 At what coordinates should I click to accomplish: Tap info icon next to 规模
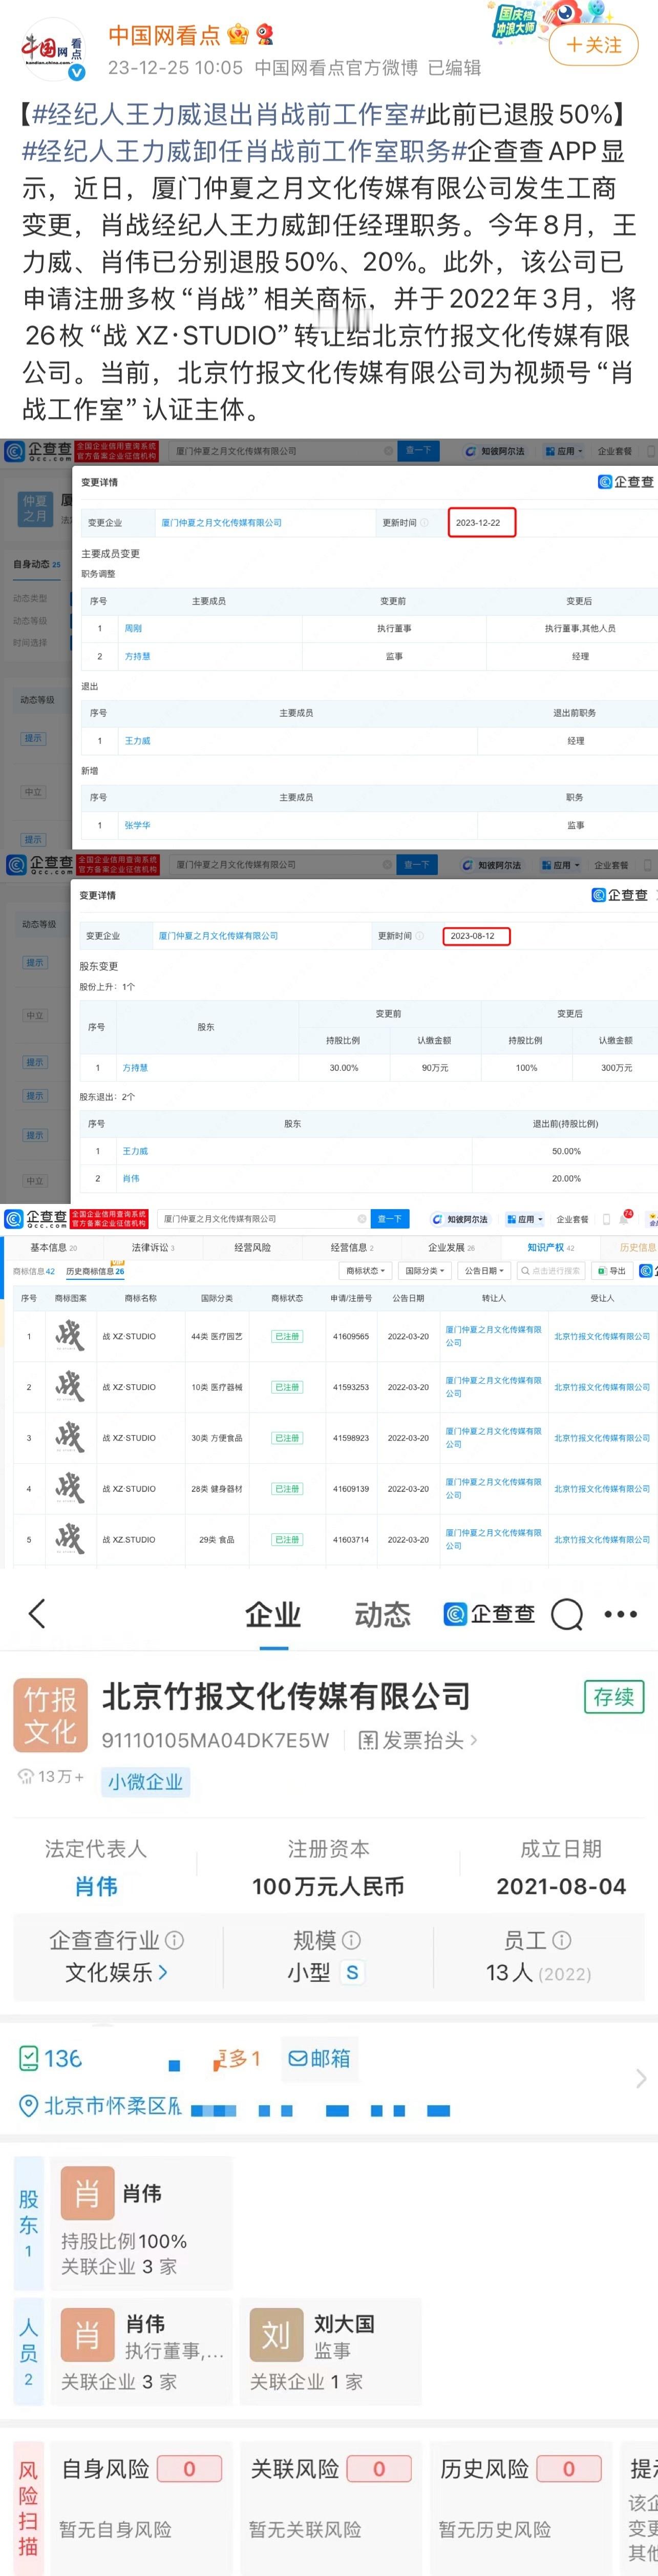click(x=351, y=1940)
